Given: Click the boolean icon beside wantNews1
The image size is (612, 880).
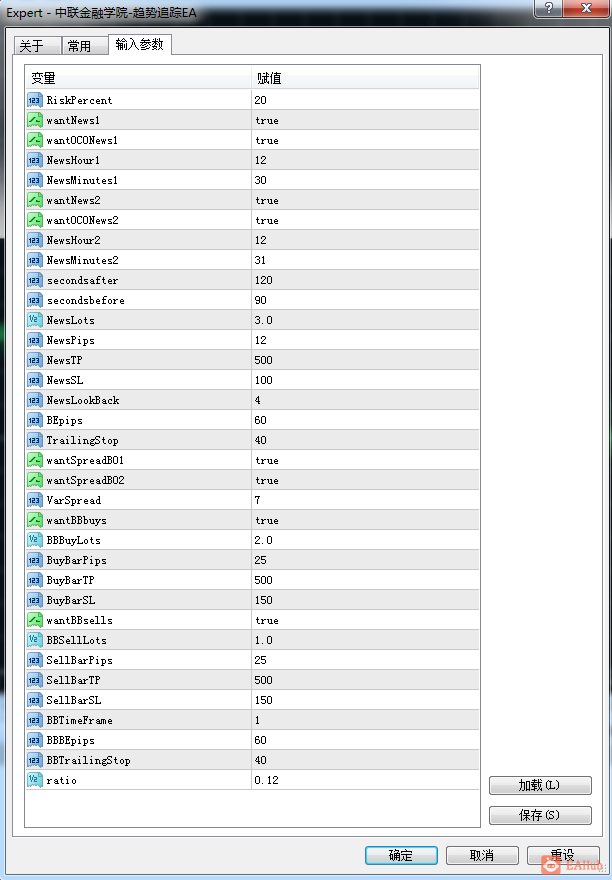Looking at the screenshot, I should pyautogui.click(x=35, y=120).
